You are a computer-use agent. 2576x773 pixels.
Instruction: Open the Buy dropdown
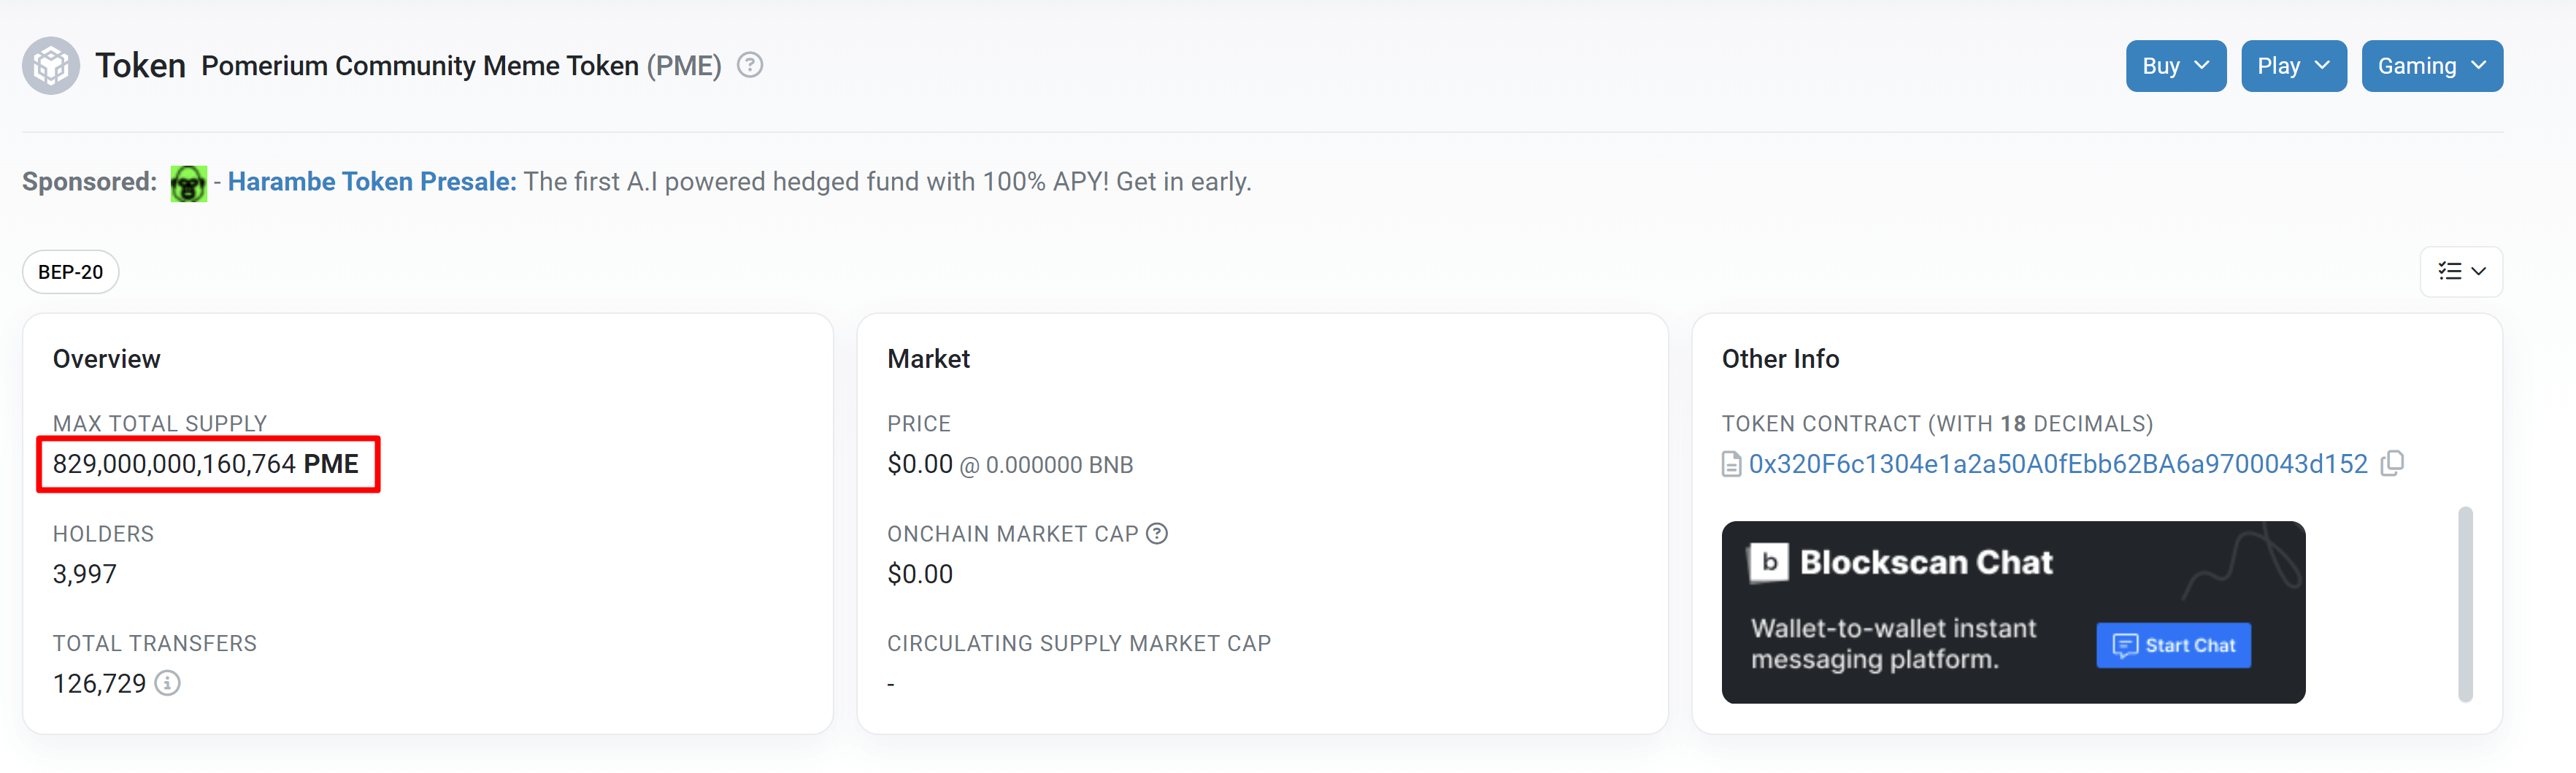point(2176,66)
